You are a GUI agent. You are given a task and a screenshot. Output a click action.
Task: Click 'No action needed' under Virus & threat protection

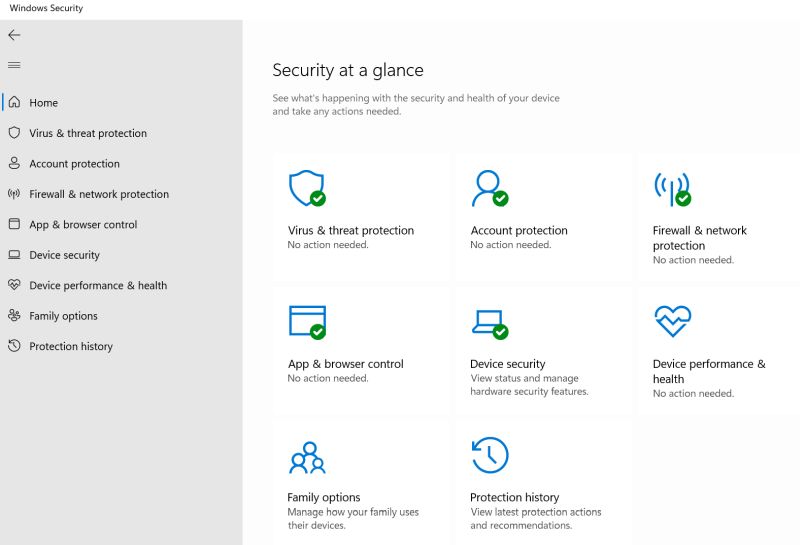328,245
